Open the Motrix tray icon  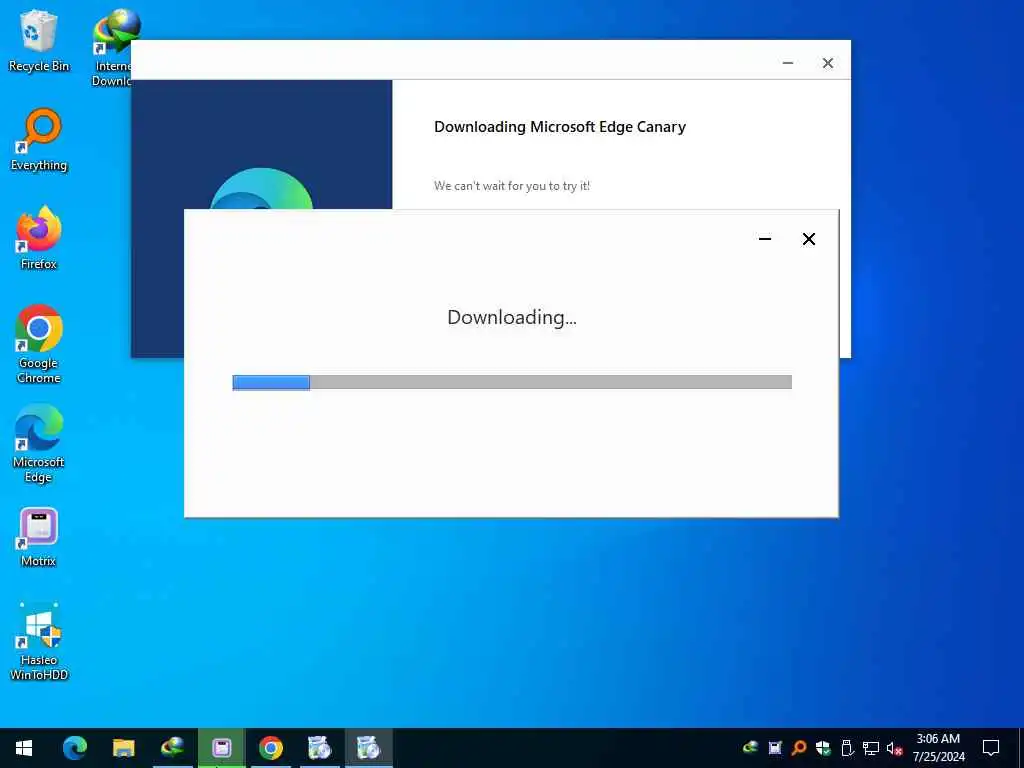click(775, 748)
